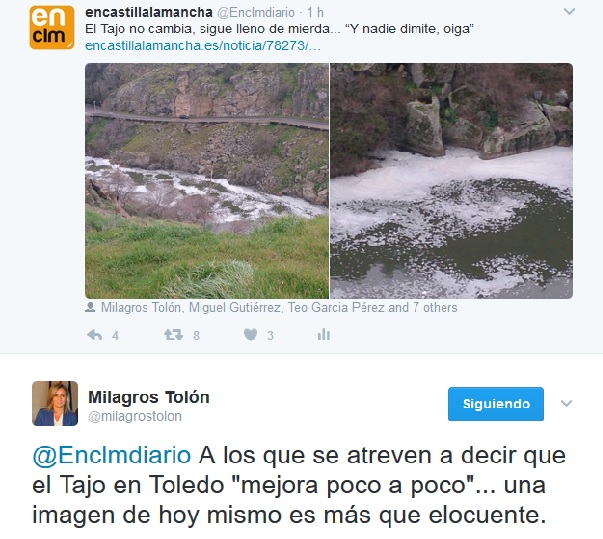Click the @Enclmdiario handle in tweet header
The width and height of the screenshot is (603, 539).
256,13
